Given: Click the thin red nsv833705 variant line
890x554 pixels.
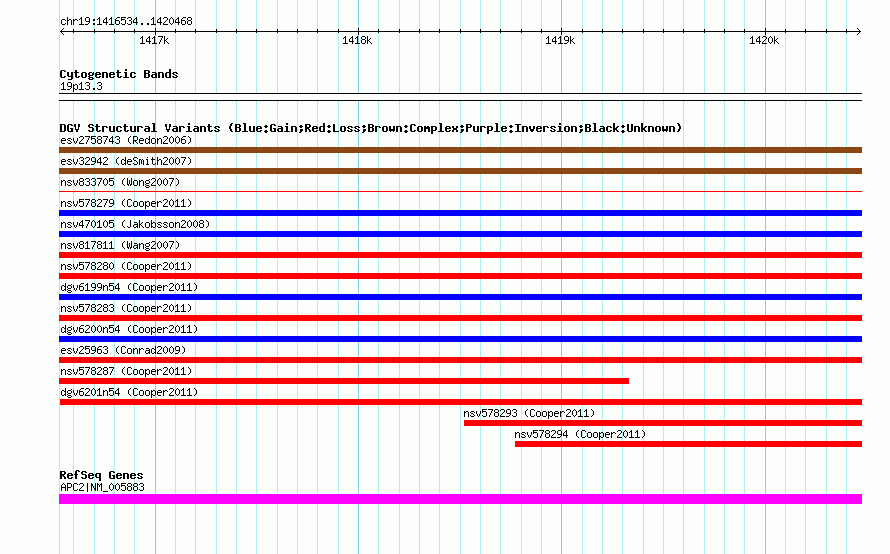Looking at the screenshot, I should [x=460, y=192].
